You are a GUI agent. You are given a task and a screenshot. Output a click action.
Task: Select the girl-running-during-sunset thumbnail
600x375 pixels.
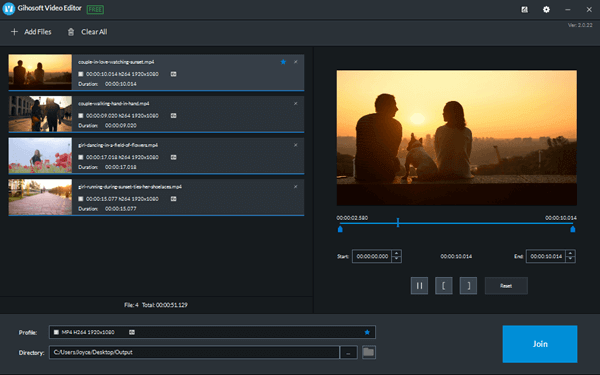tap(40, 197)
